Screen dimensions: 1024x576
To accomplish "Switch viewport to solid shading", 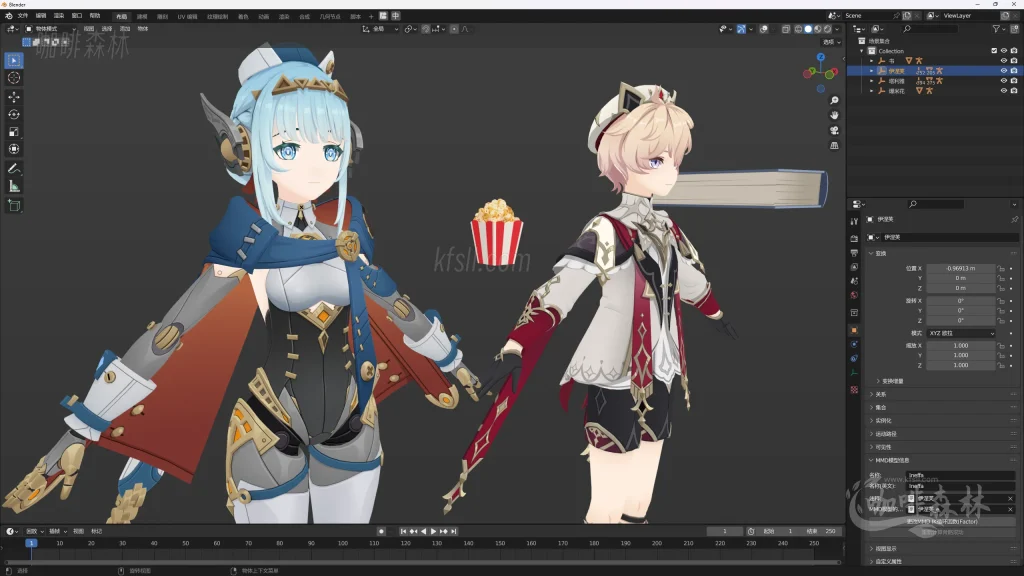I will 808,29.
